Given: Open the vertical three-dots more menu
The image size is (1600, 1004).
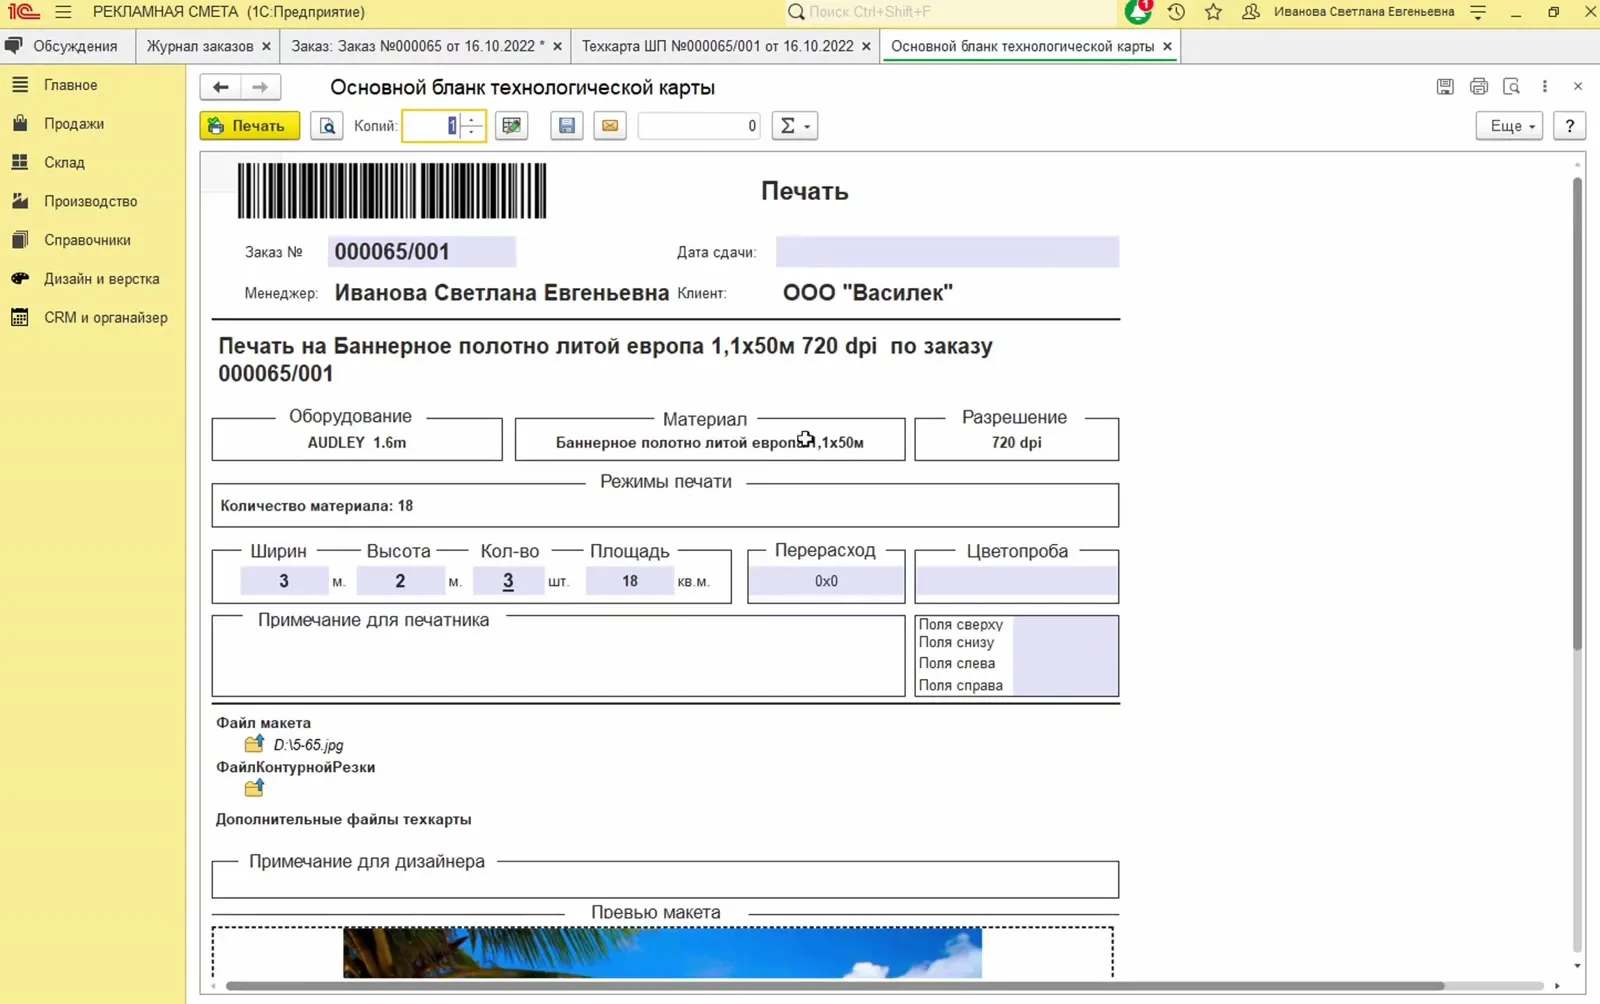Looking at the screenshot, I should [x=1545, y=87].
